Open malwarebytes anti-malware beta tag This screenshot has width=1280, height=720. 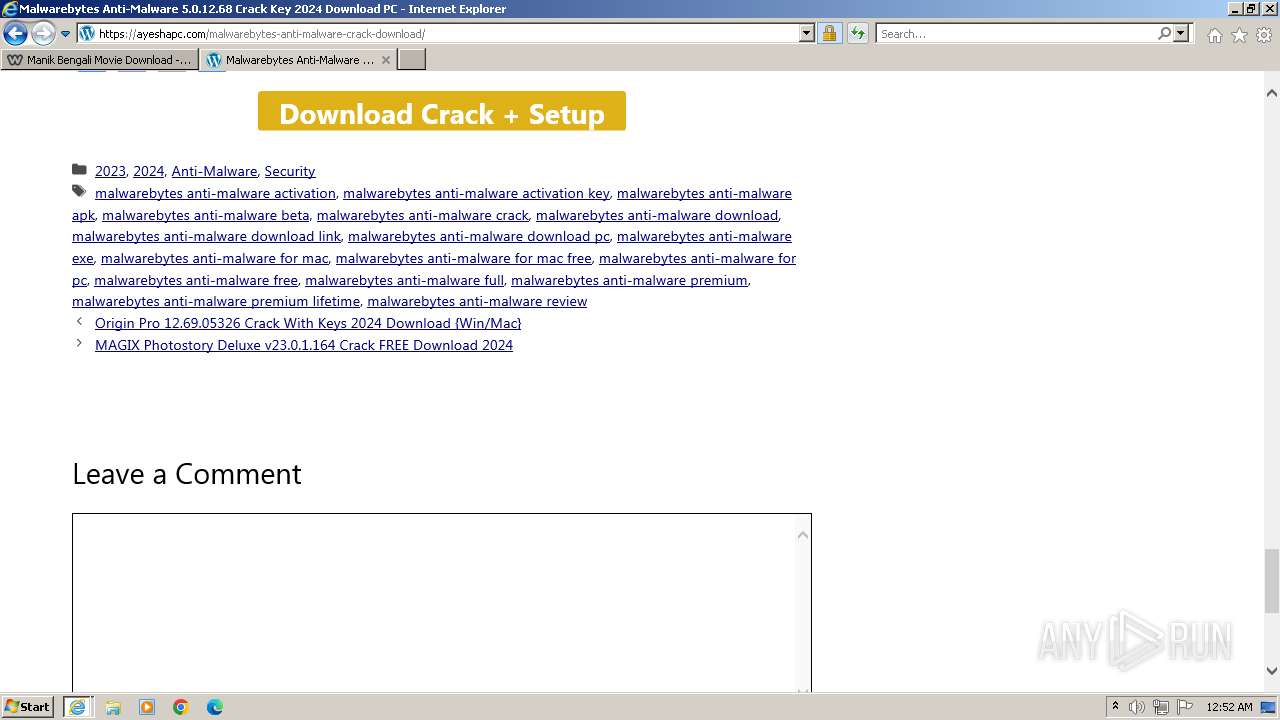(205, 215)
